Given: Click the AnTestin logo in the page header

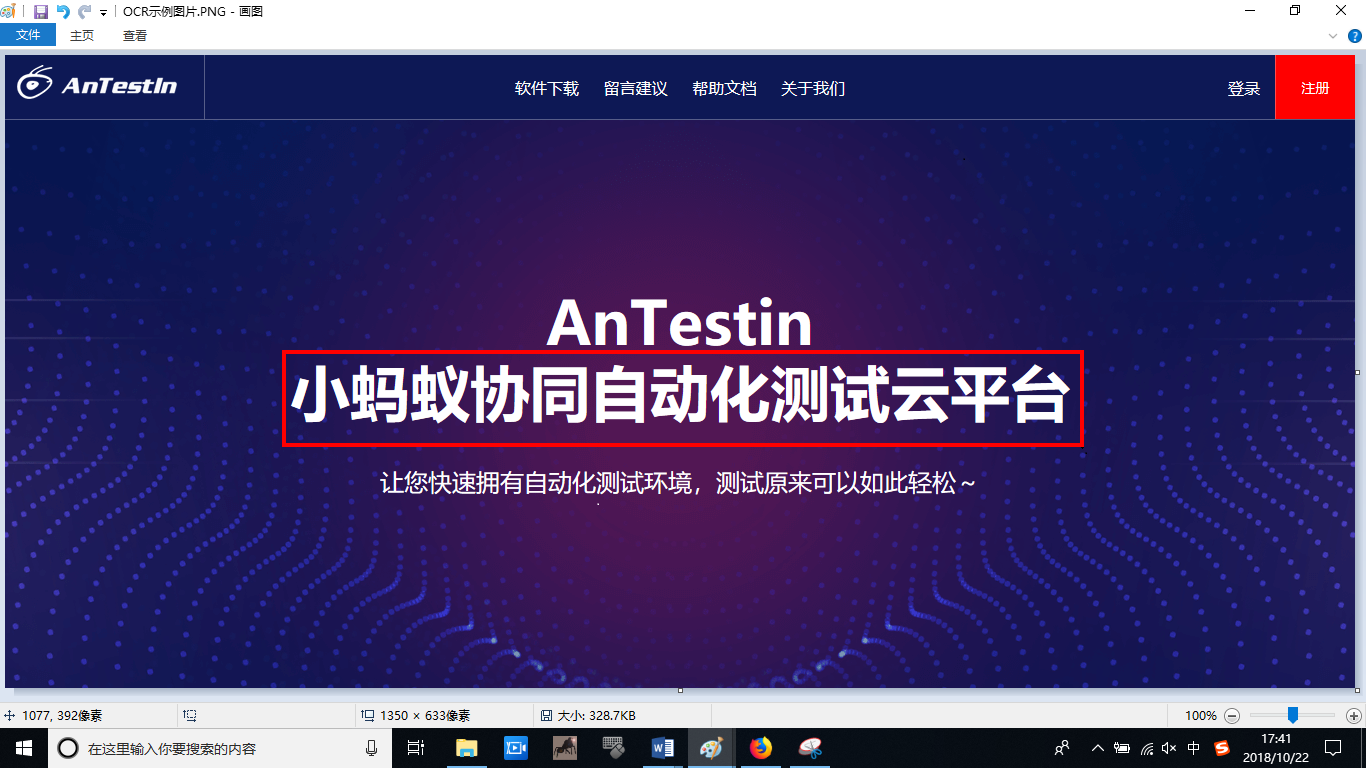Looking at the screenshot, I should click(97, 84).
